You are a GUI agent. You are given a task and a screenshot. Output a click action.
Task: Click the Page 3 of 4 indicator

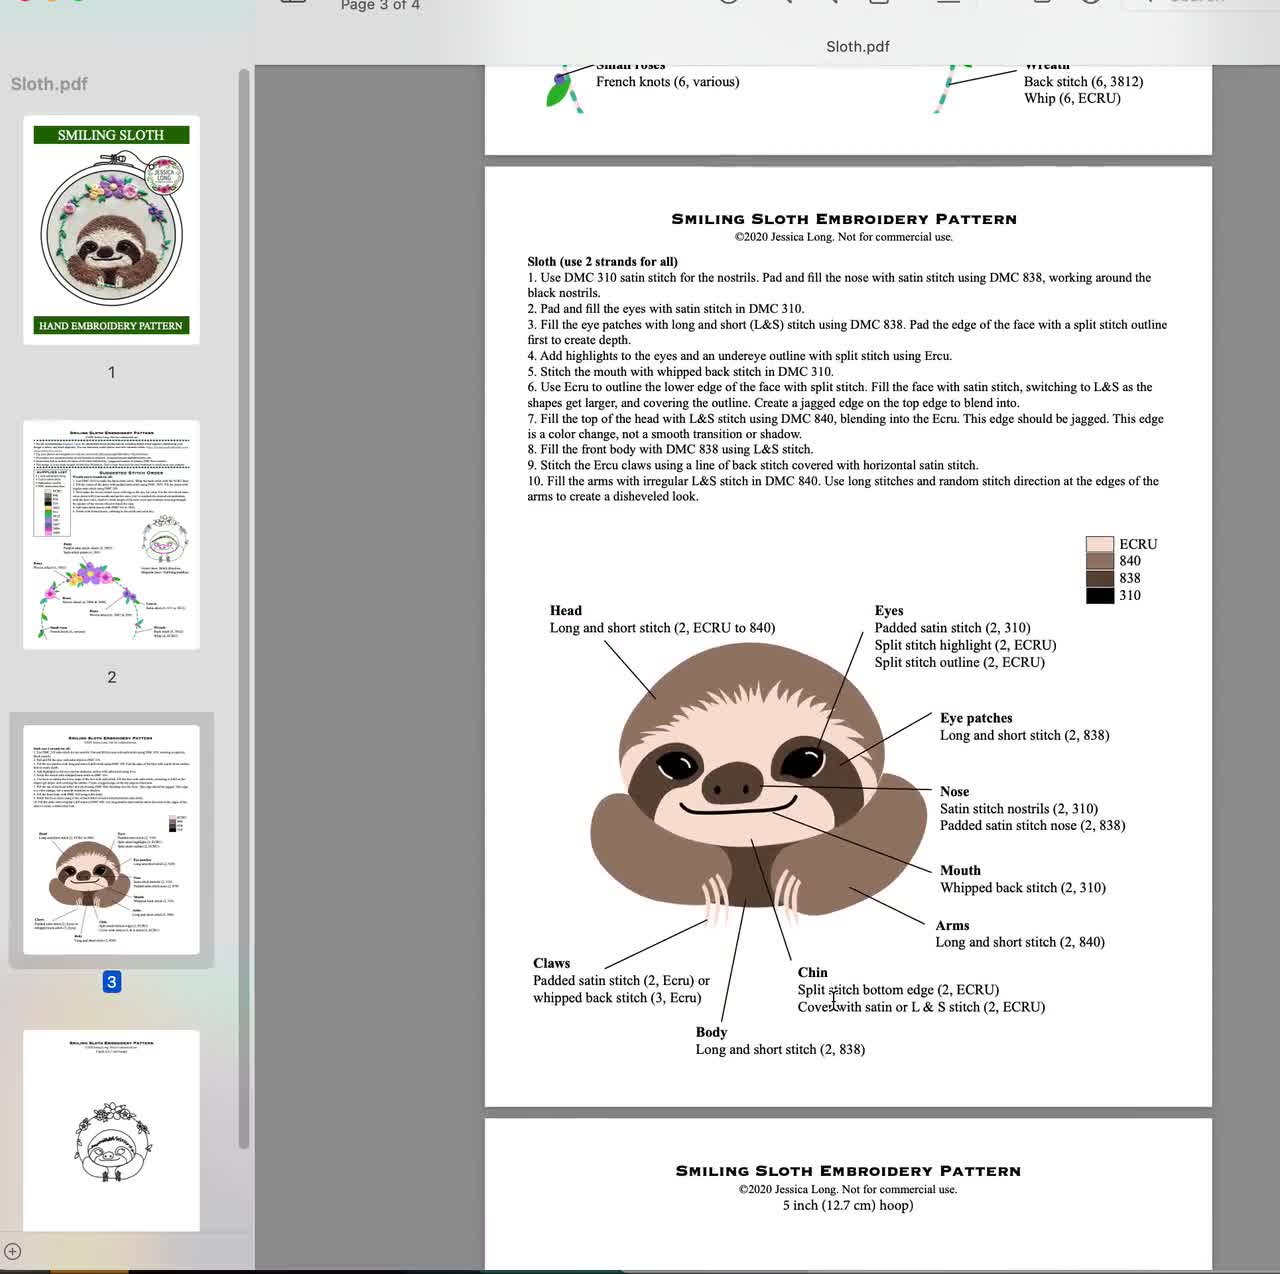(x=380, y=6)
